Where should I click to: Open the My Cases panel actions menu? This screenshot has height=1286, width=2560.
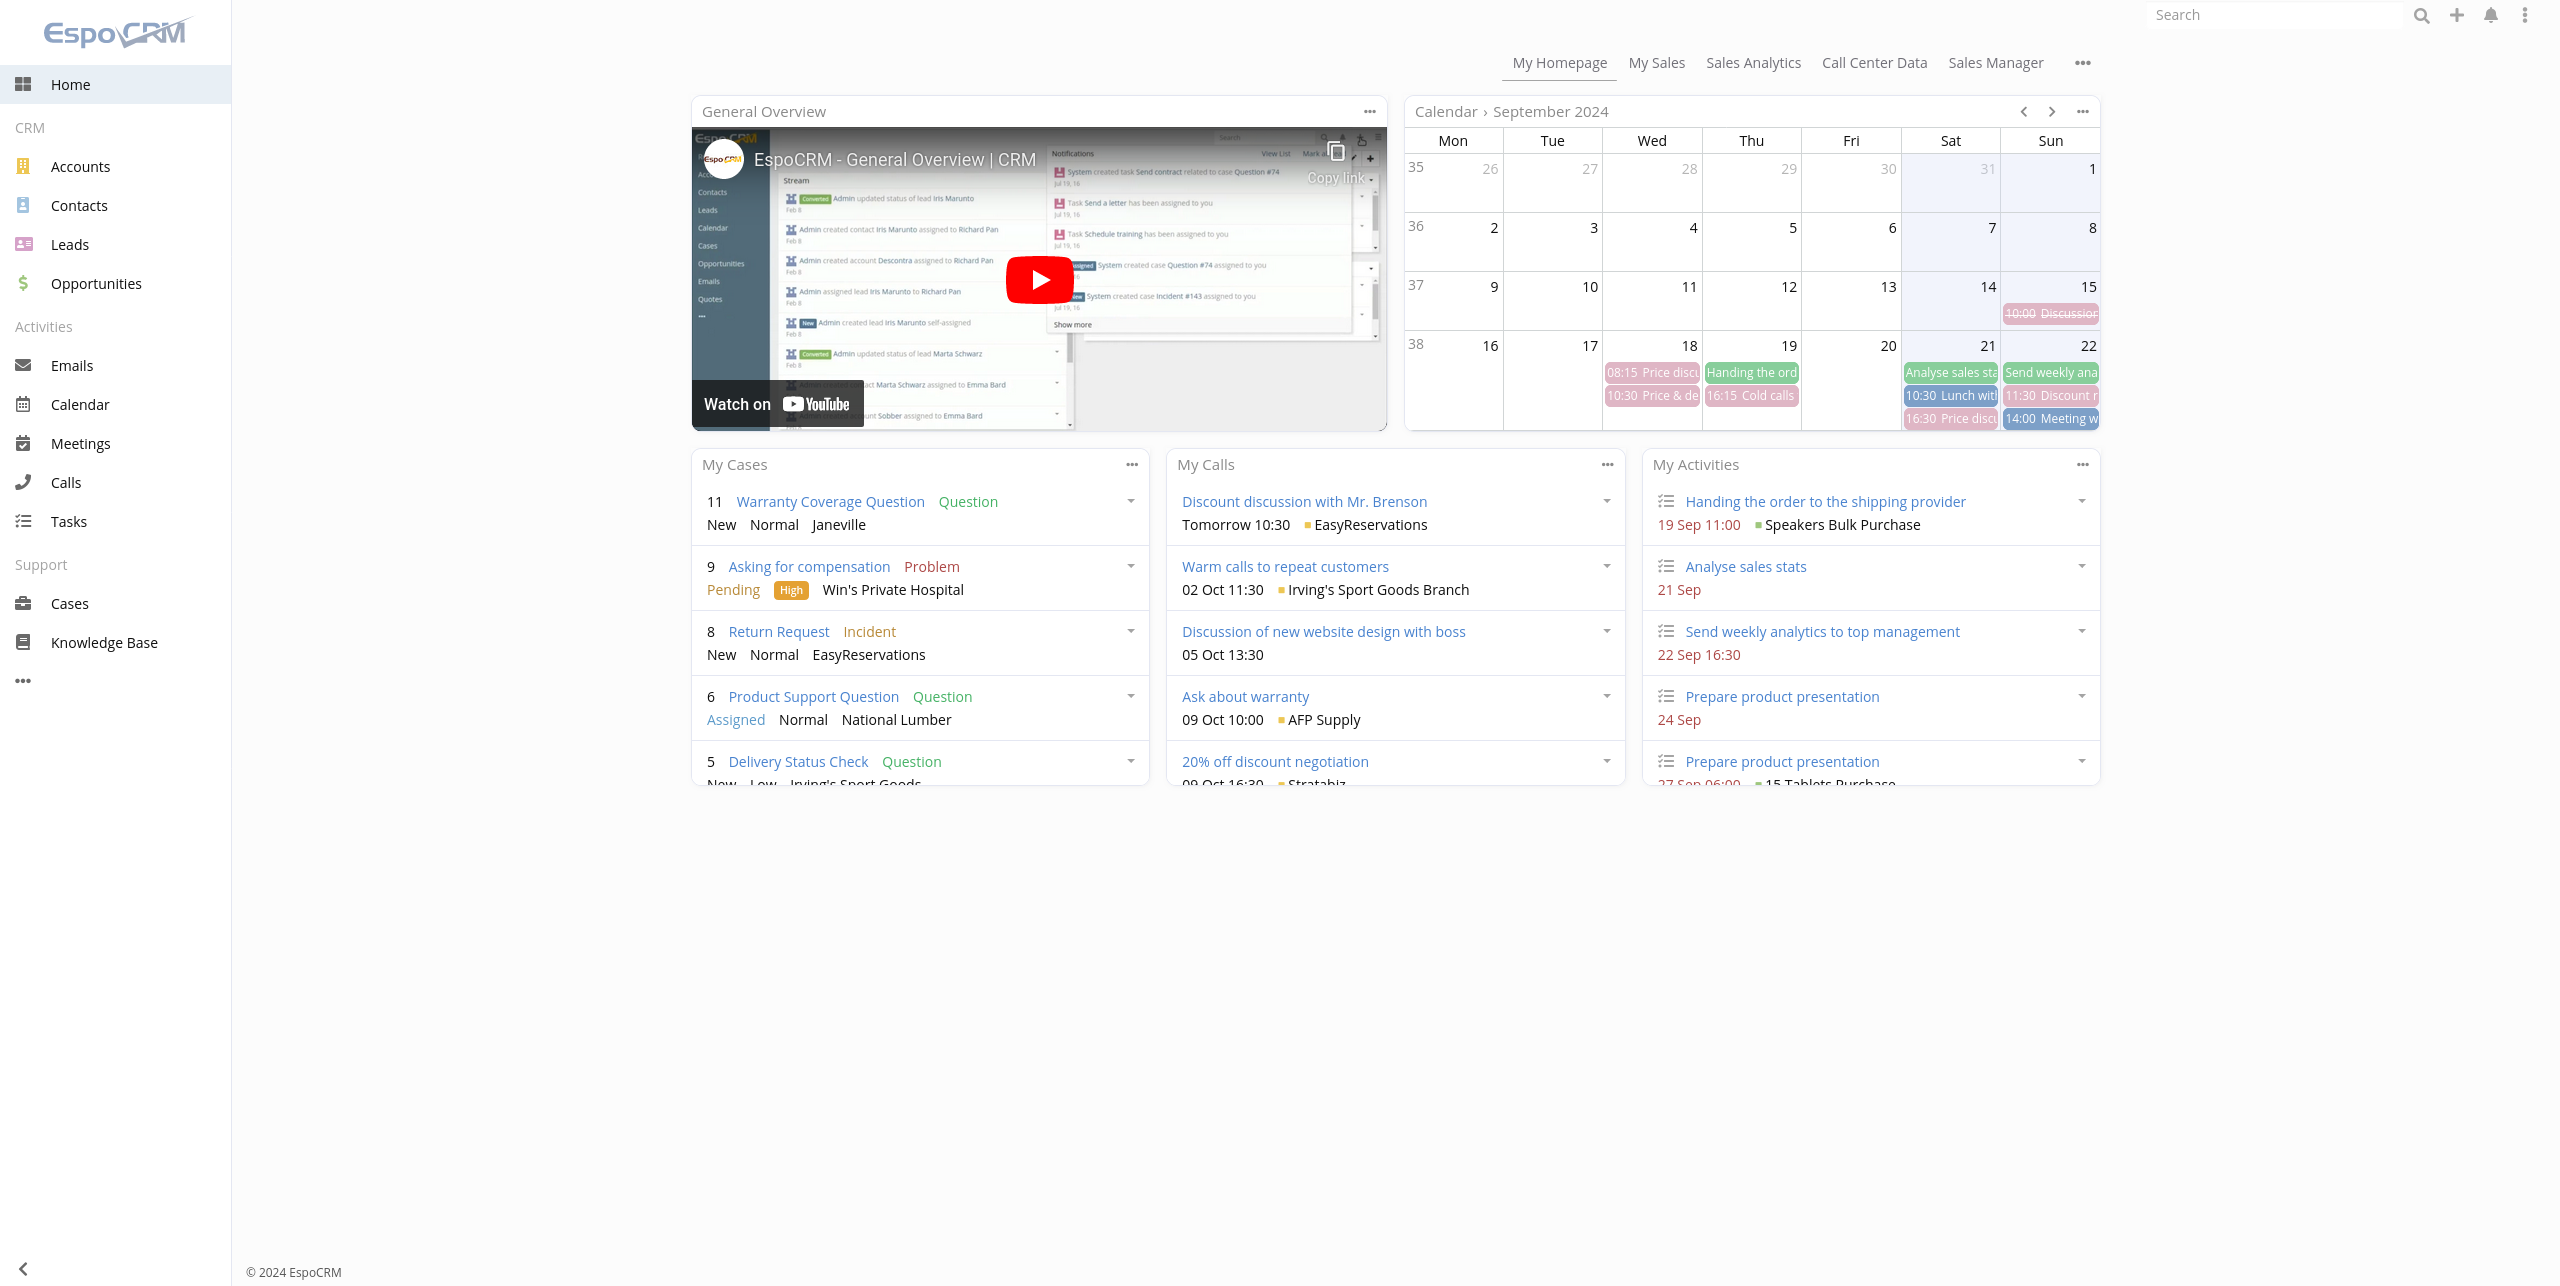[x=1132, y=464]
